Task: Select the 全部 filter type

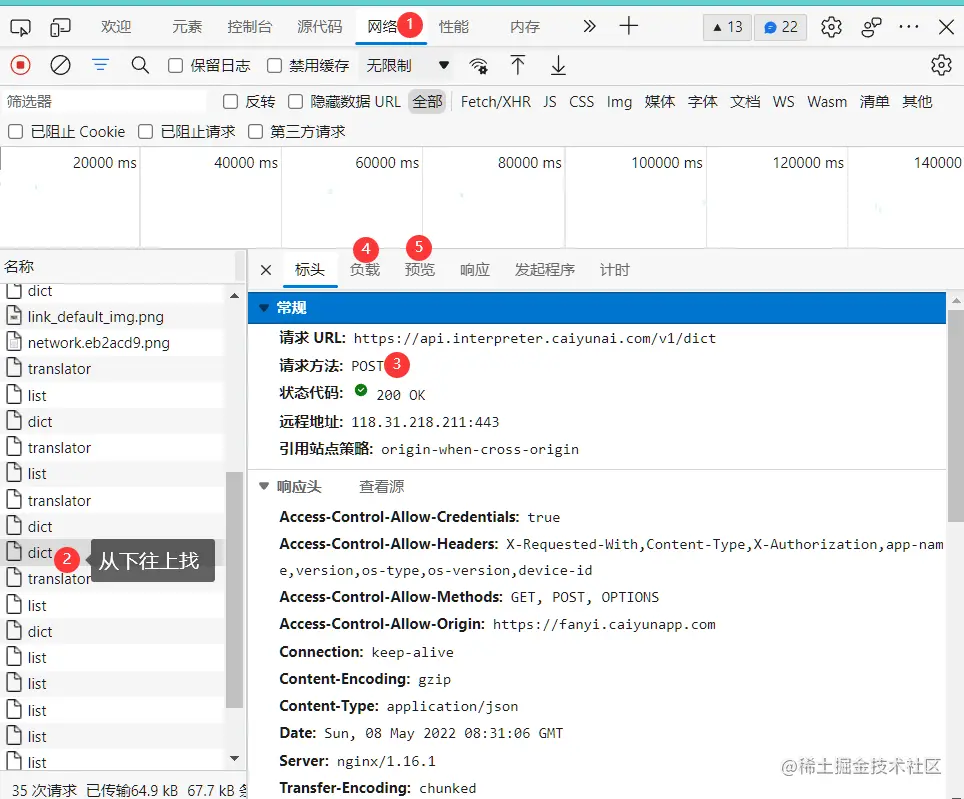Action: pos(427,101)
